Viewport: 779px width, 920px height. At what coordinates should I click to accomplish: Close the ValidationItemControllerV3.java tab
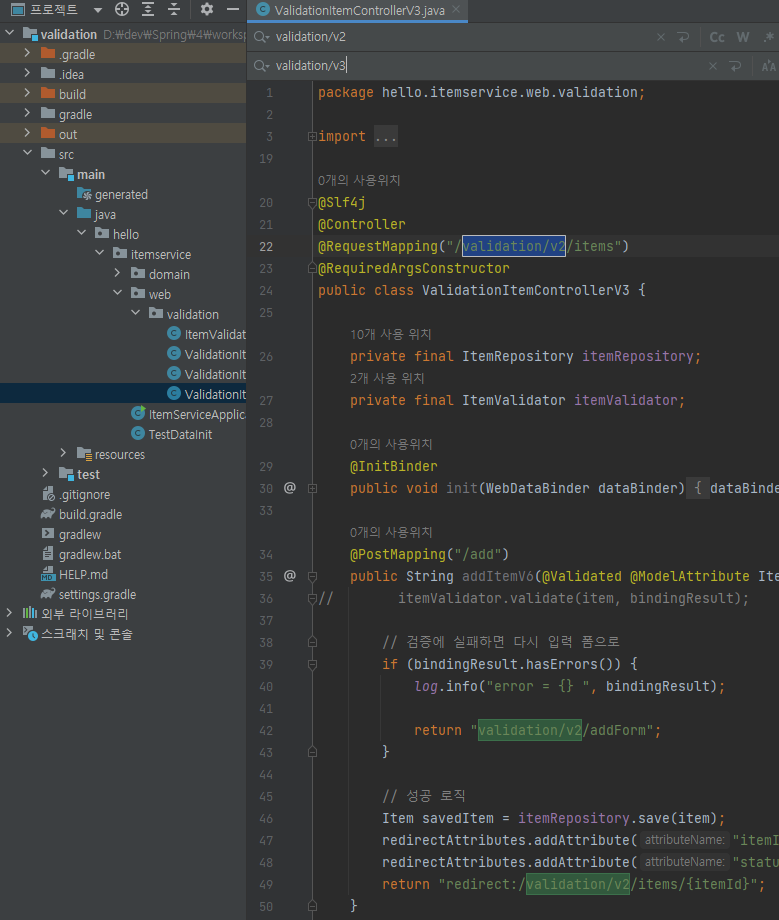pyautogui.click(x=456, y=9)
